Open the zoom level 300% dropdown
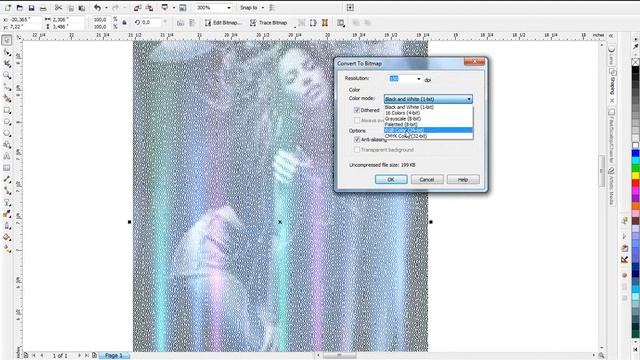The height and width of the screenshot is (360, 640). tap(229, 8)
